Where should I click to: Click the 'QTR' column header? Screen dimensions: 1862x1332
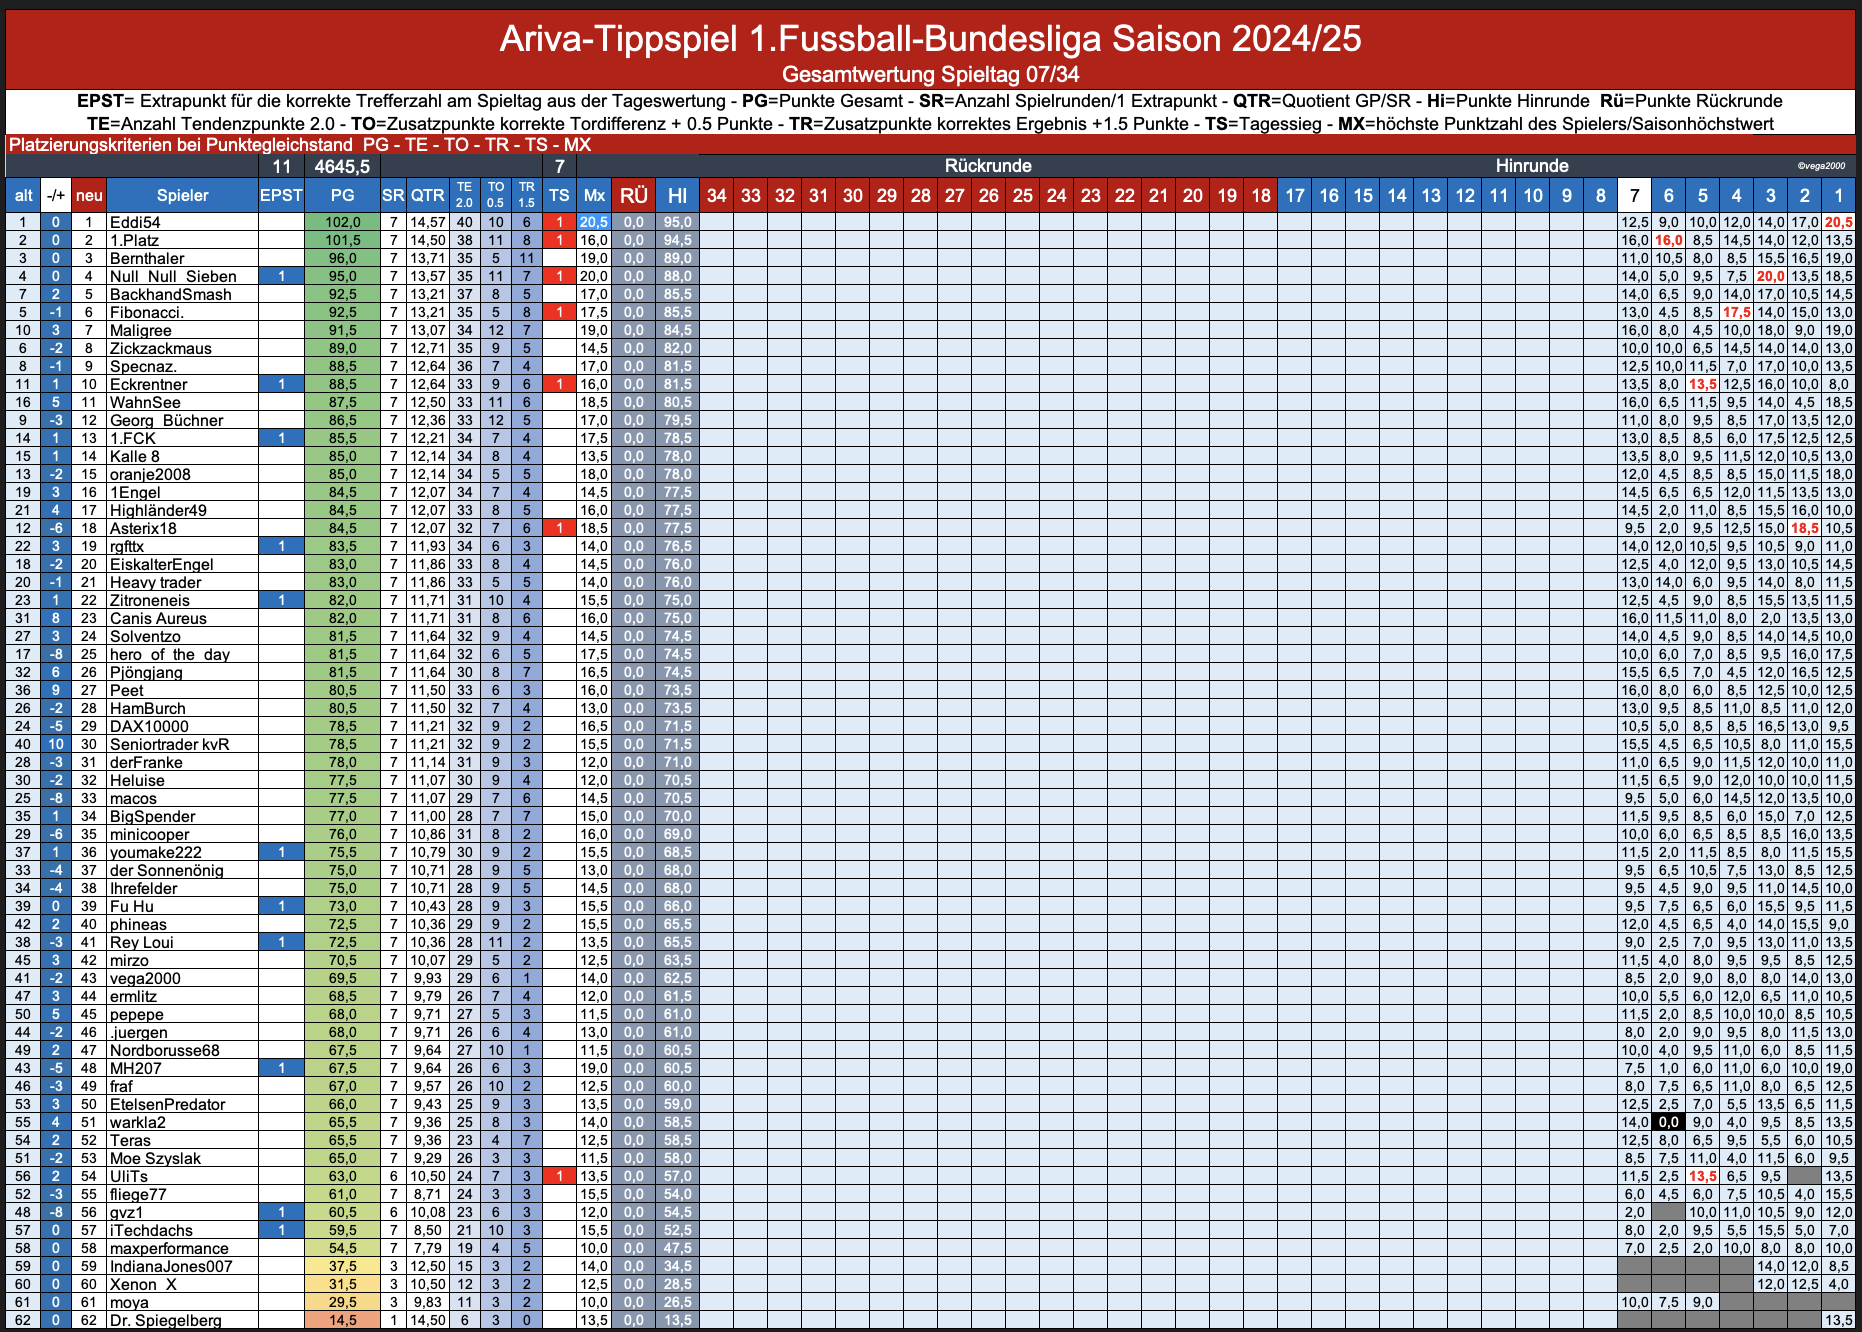428,195
